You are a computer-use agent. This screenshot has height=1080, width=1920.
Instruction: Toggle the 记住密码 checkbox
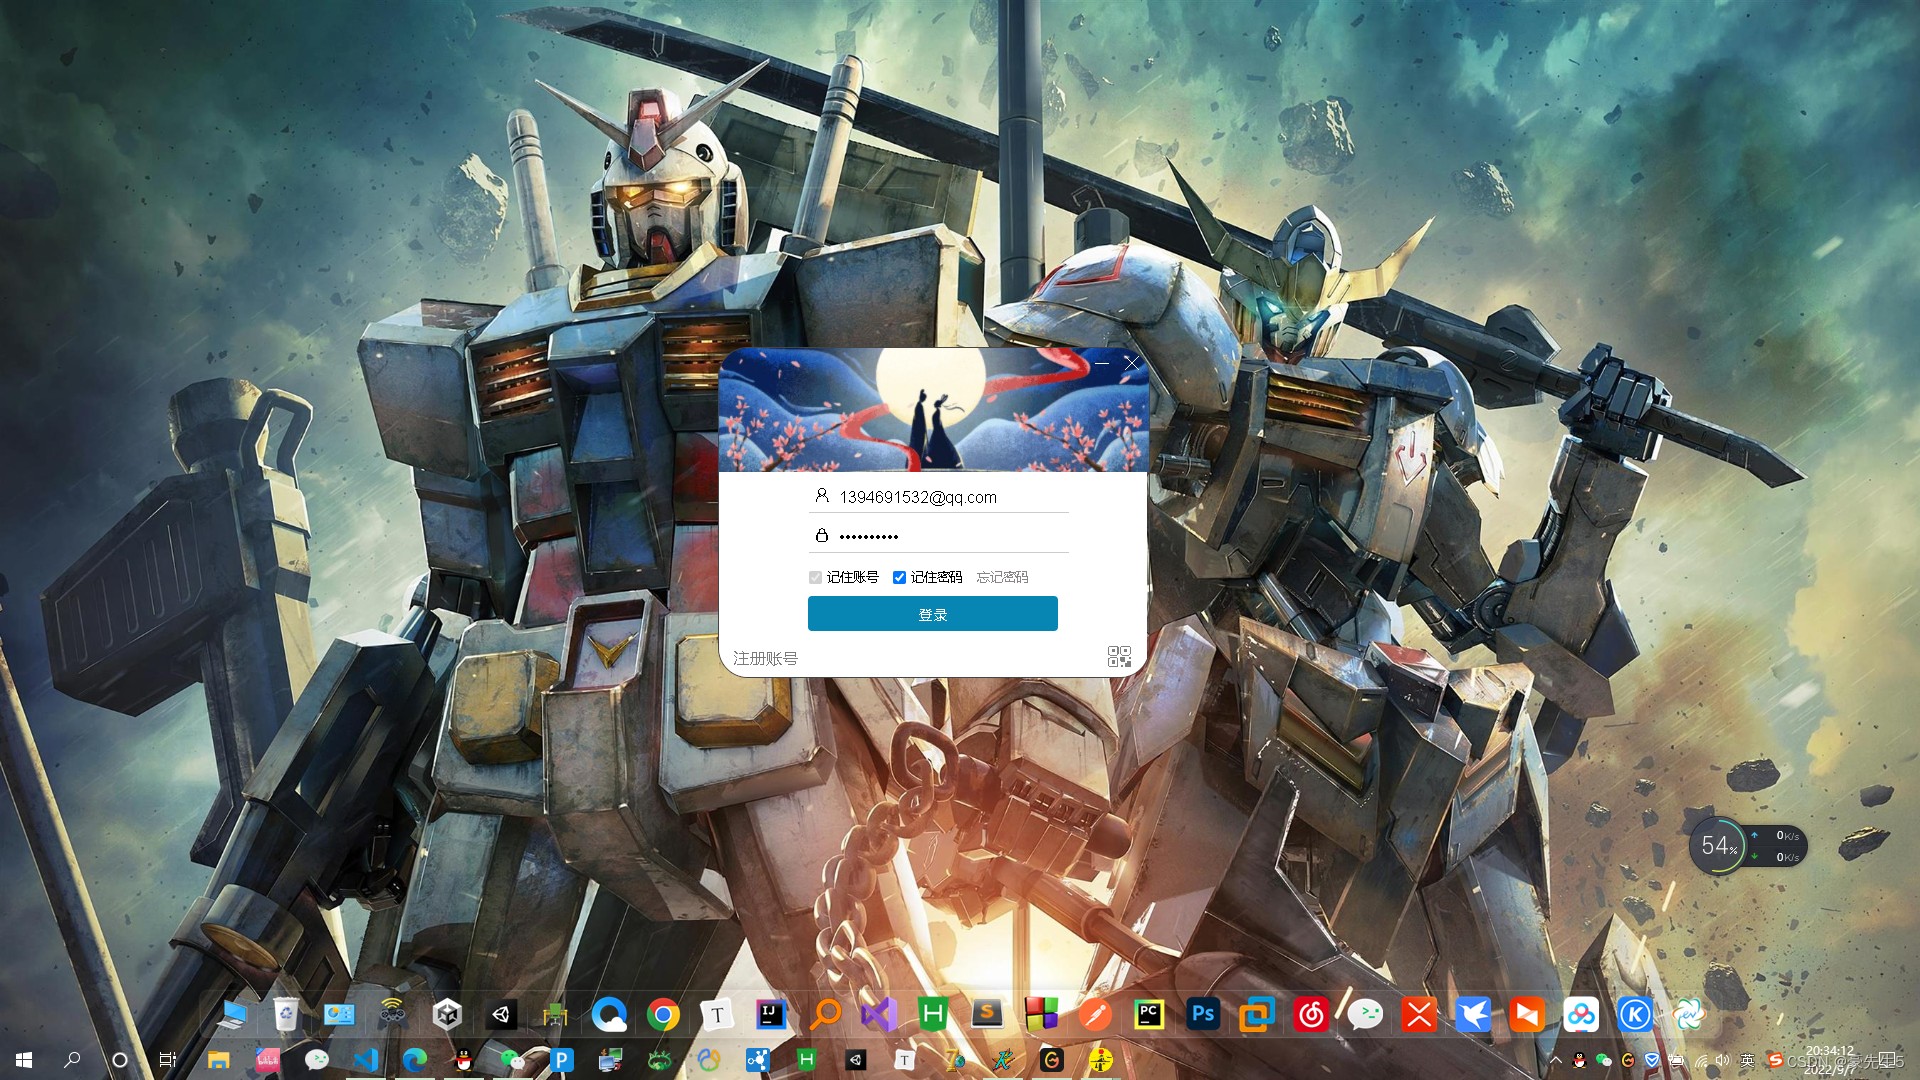click(900, 577)
